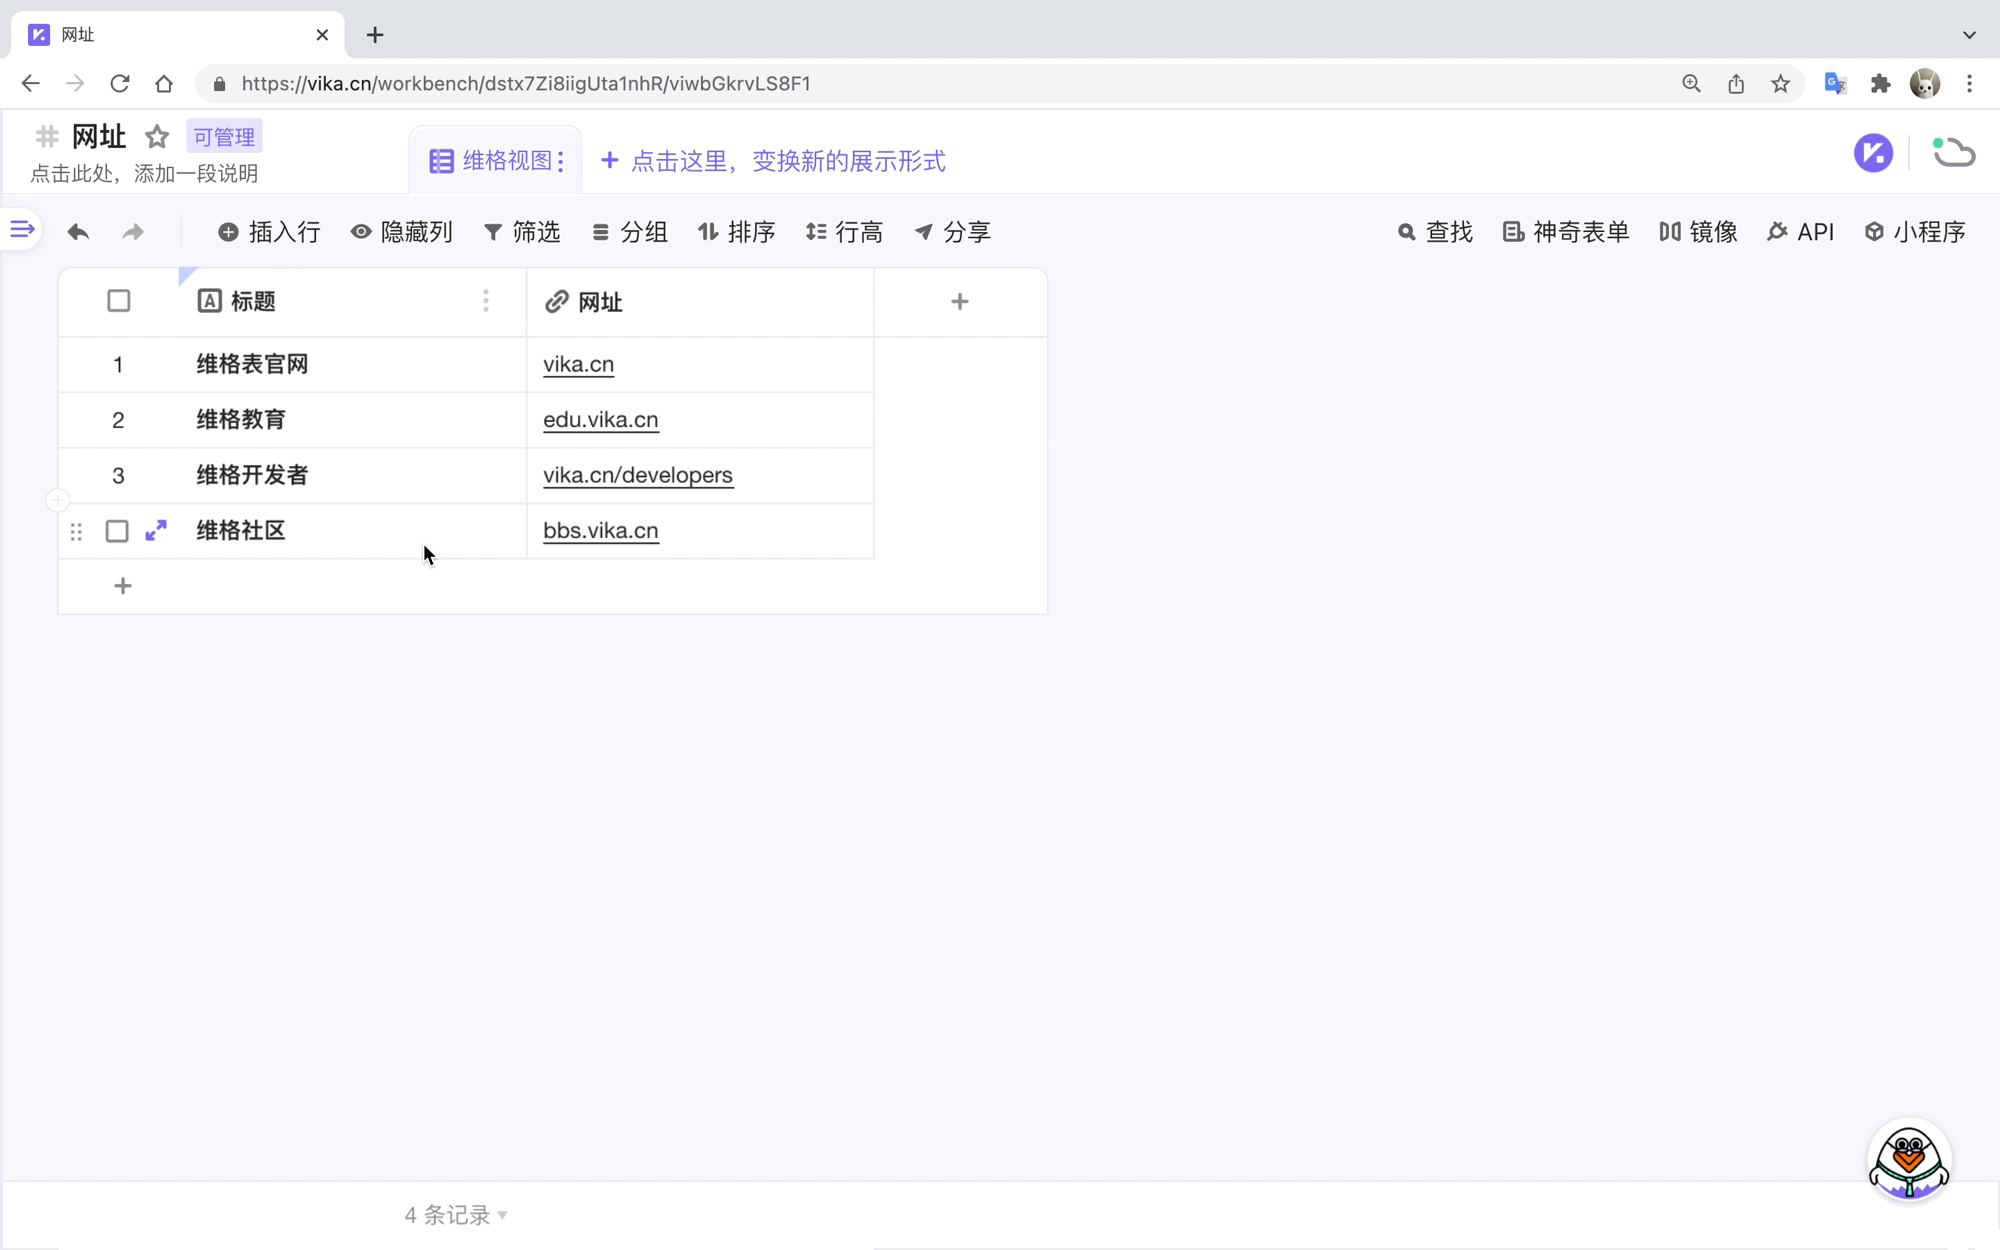2000x1250 pixels.
Task: Add a new view via 点击这里，变换新的展示形式
Action: tap(773, 161)
